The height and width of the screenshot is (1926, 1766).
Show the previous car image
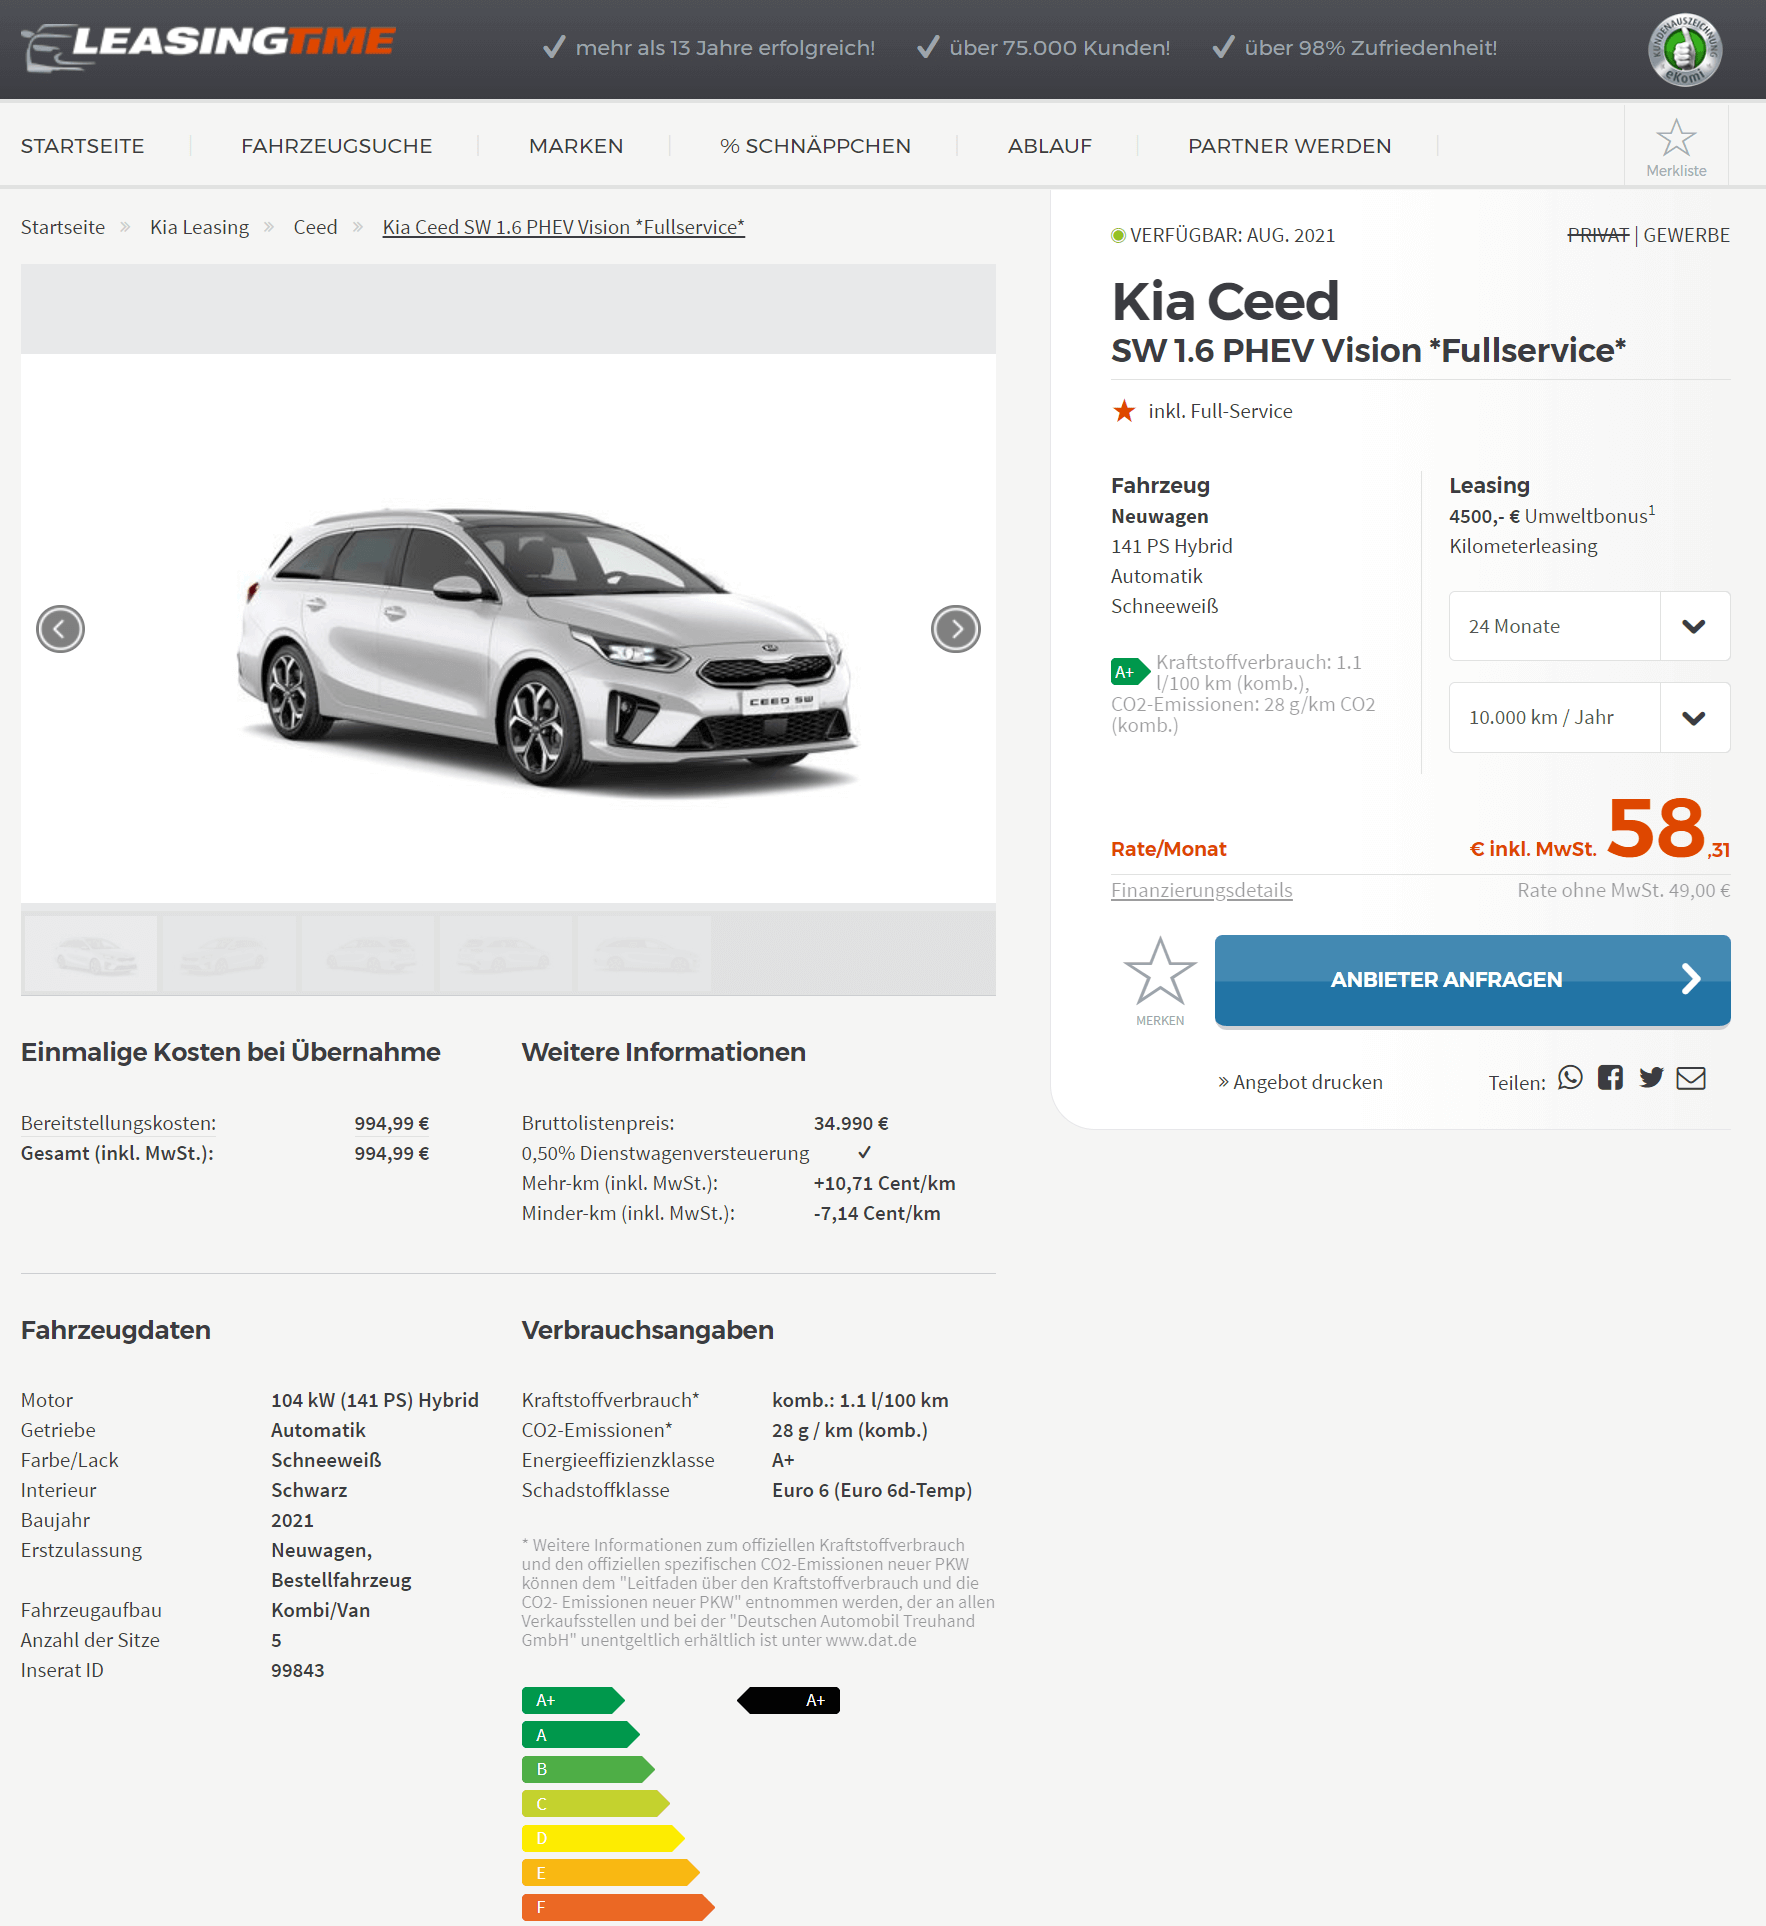pos(60,629)
